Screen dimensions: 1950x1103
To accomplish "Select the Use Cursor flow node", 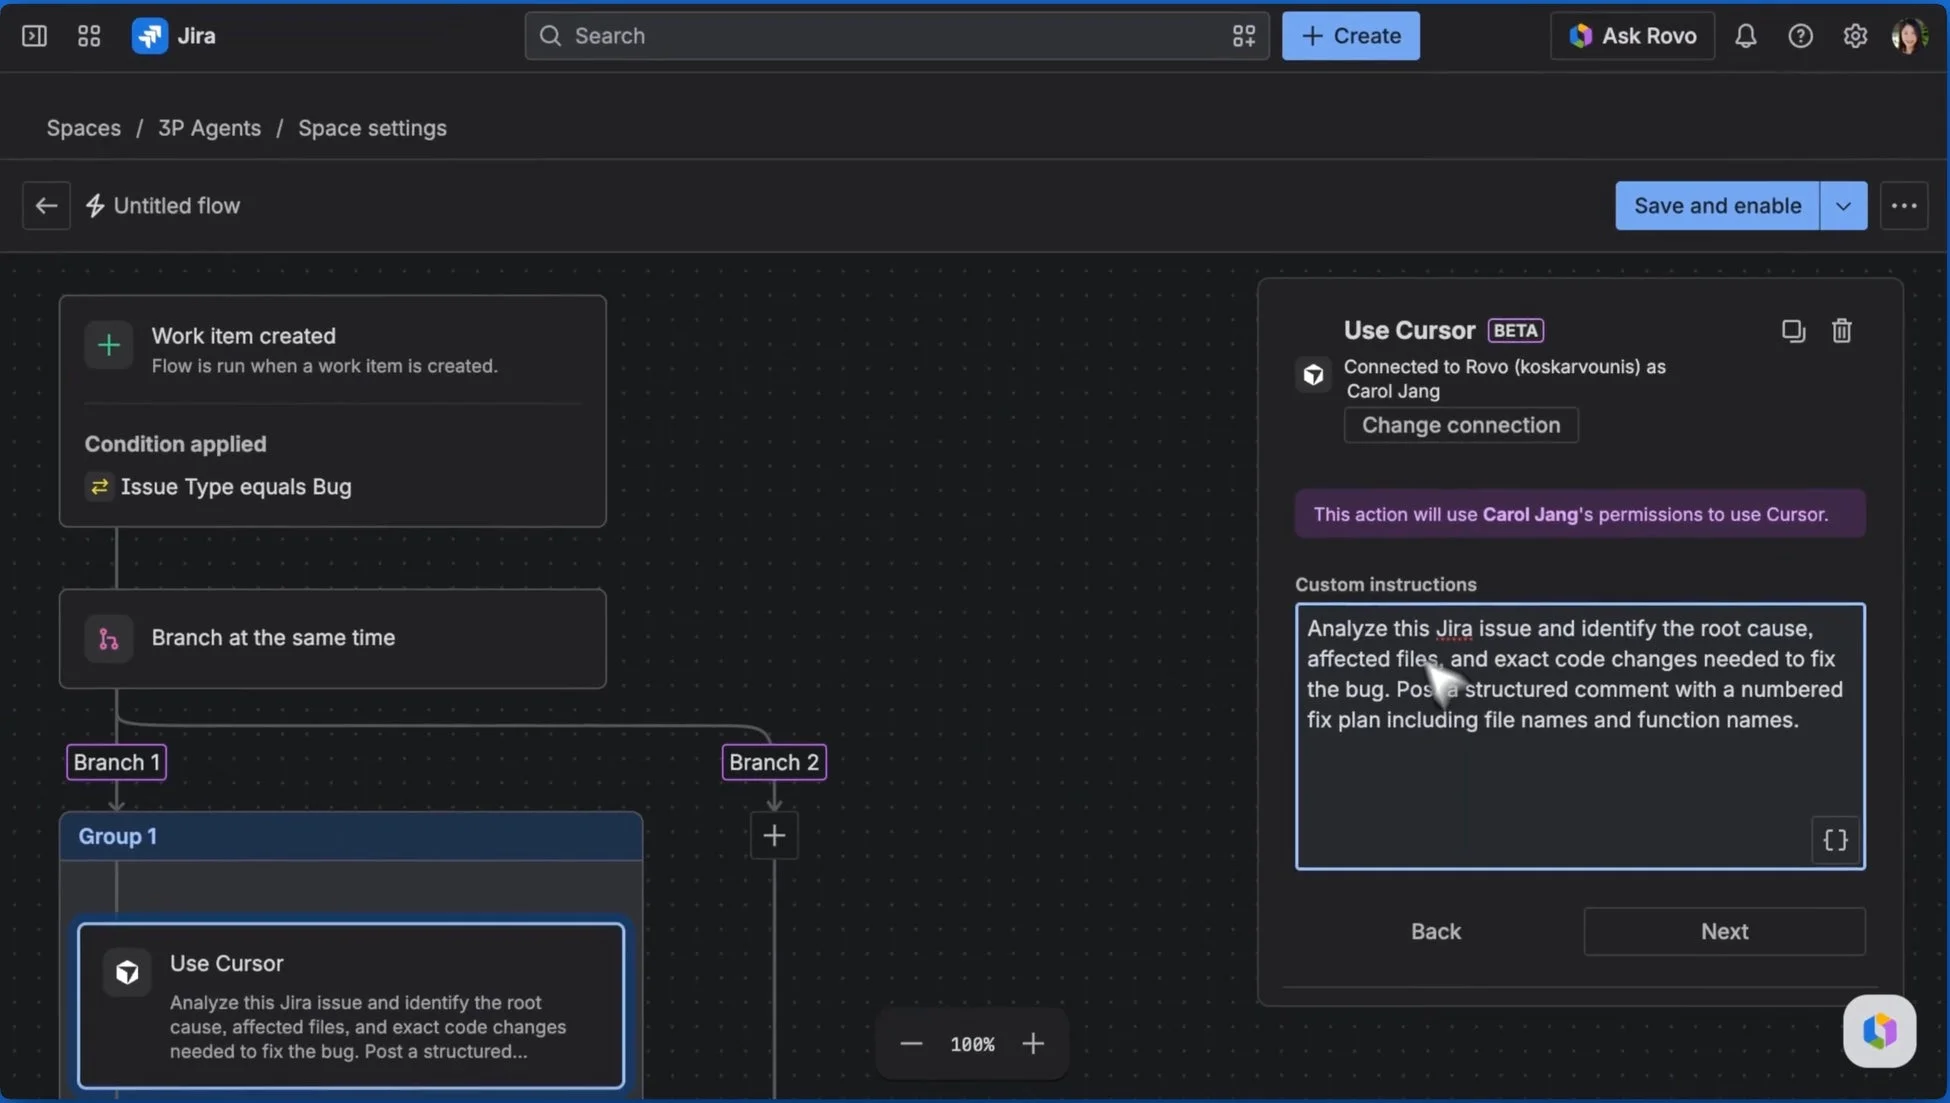I will [x=351, y=1006].
